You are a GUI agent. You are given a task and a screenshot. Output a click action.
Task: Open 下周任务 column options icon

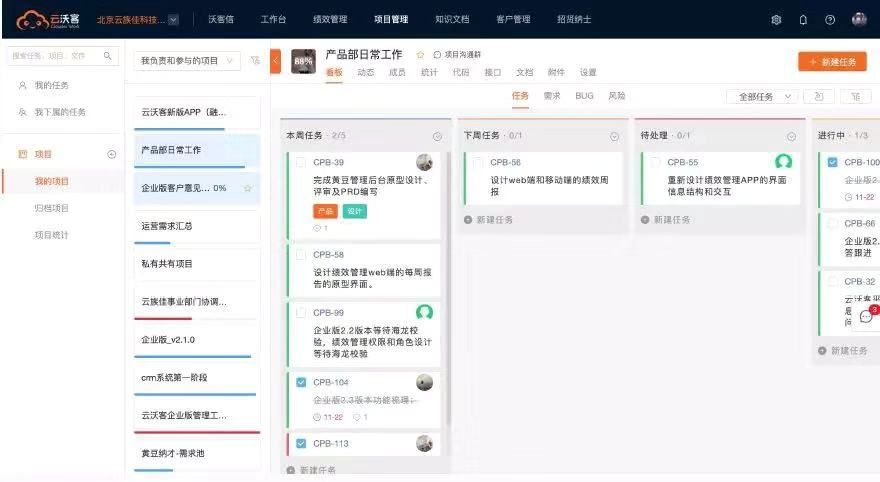(x=614, y=136)
